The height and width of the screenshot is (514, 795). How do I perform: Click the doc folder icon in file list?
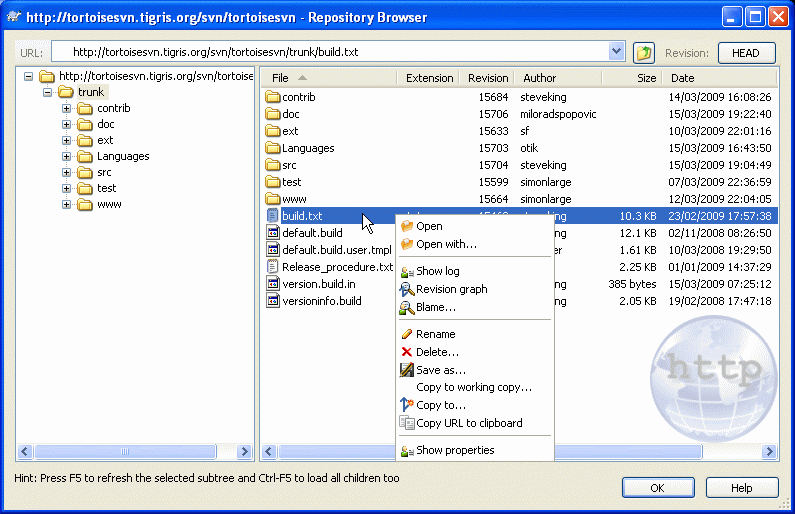[x=273, y=114]
